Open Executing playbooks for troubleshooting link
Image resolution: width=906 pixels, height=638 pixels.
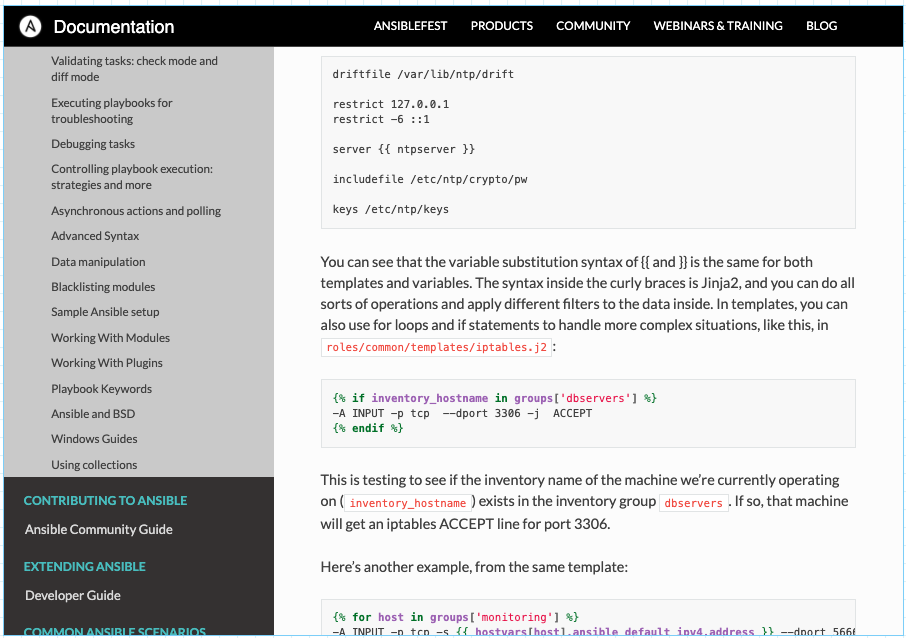112,110
